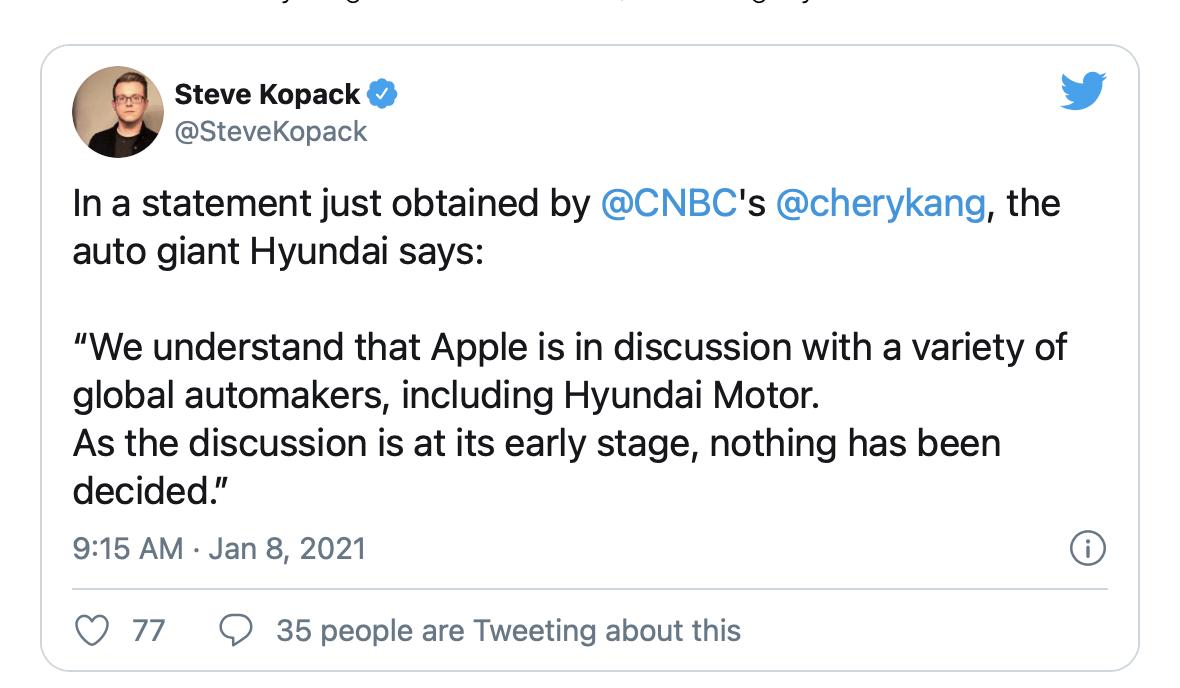The image size is (1180, 688).
Task: Click the "auto giant Hyundai says:" line
Action: (x=277, y=251)
